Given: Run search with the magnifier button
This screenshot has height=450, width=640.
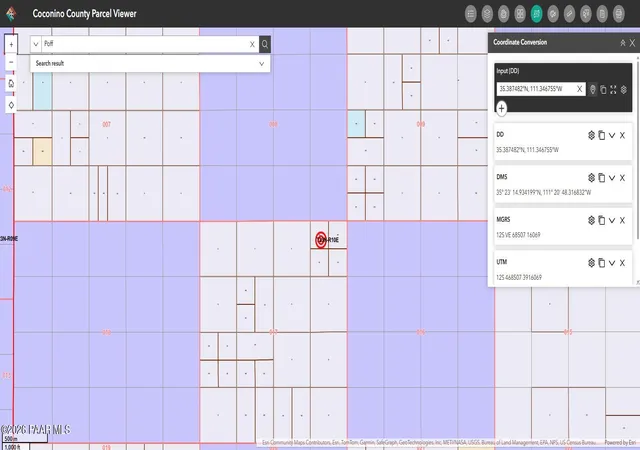Looking at the screenshot, I should pos(265,44).
